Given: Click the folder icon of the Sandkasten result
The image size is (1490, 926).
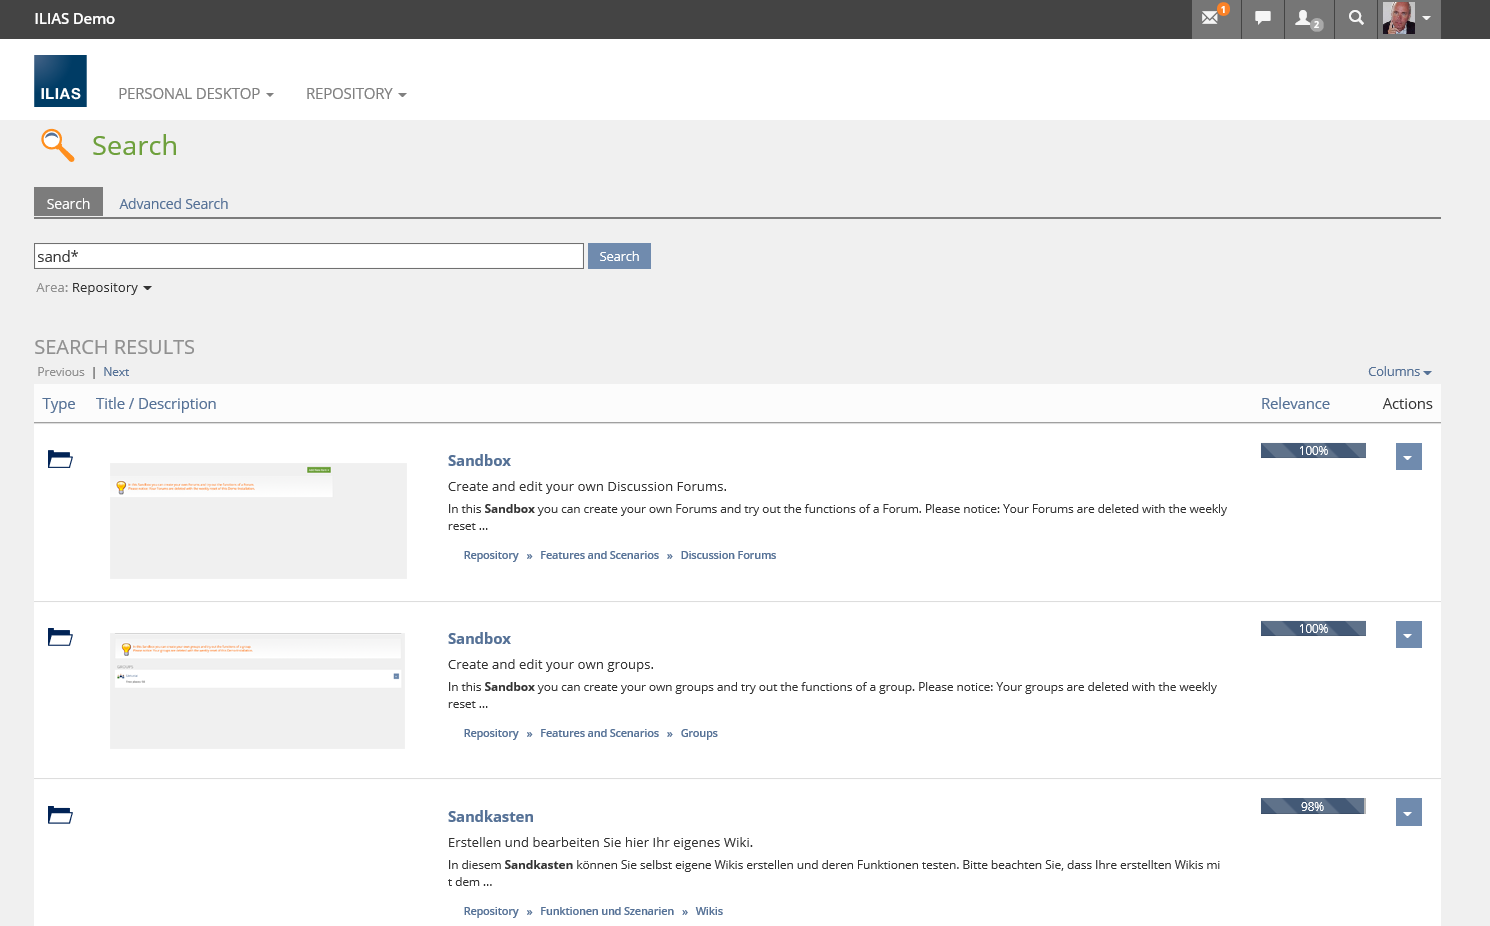Looking at the screenshot, I should 60,815.
